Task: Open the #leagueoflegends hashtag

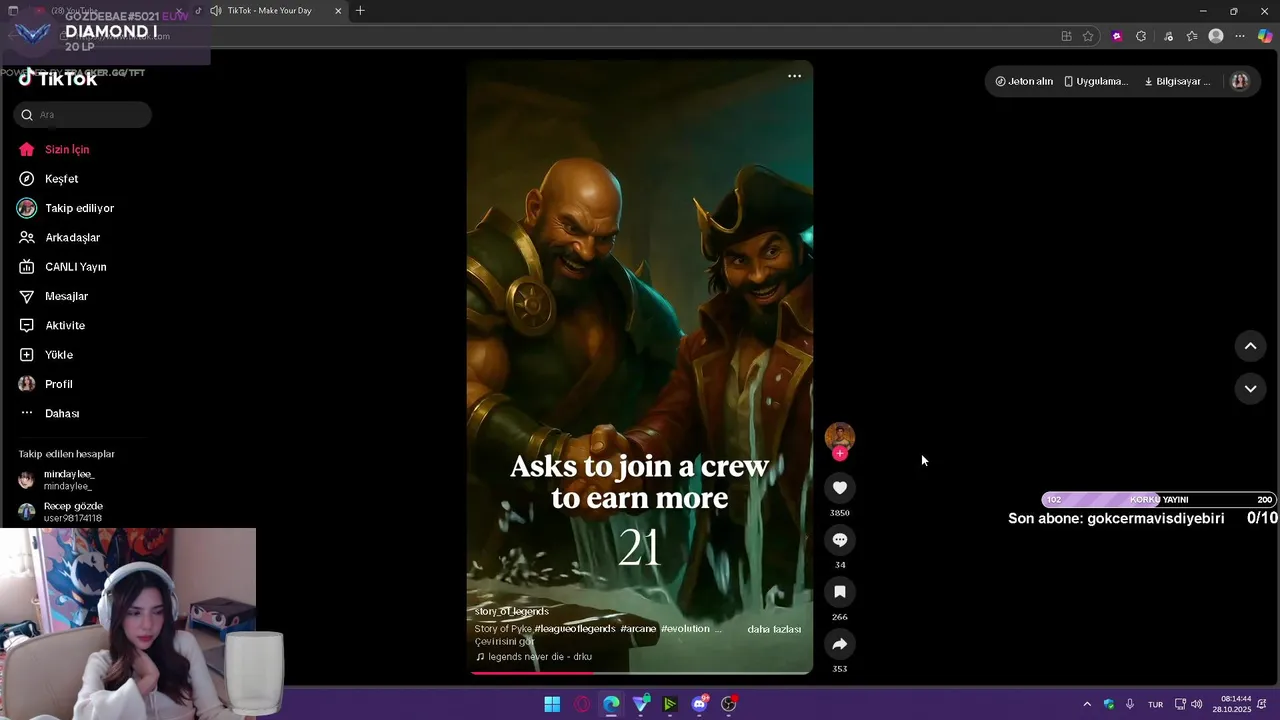Action: [575, 629]
